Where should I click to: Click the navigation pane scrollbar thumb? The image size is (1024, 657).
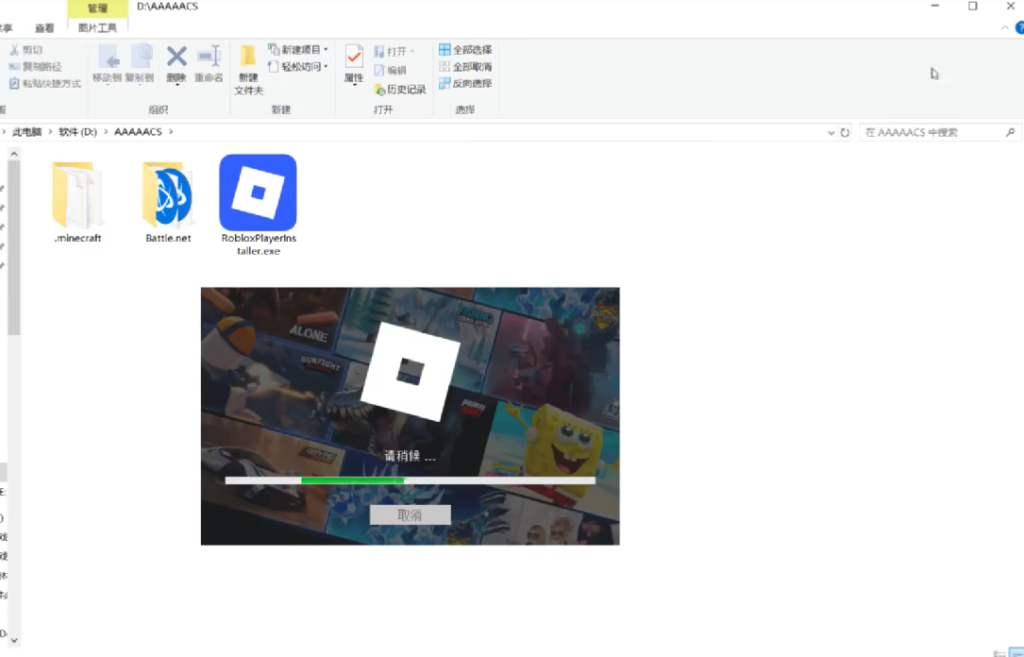(x=14, y=248)
